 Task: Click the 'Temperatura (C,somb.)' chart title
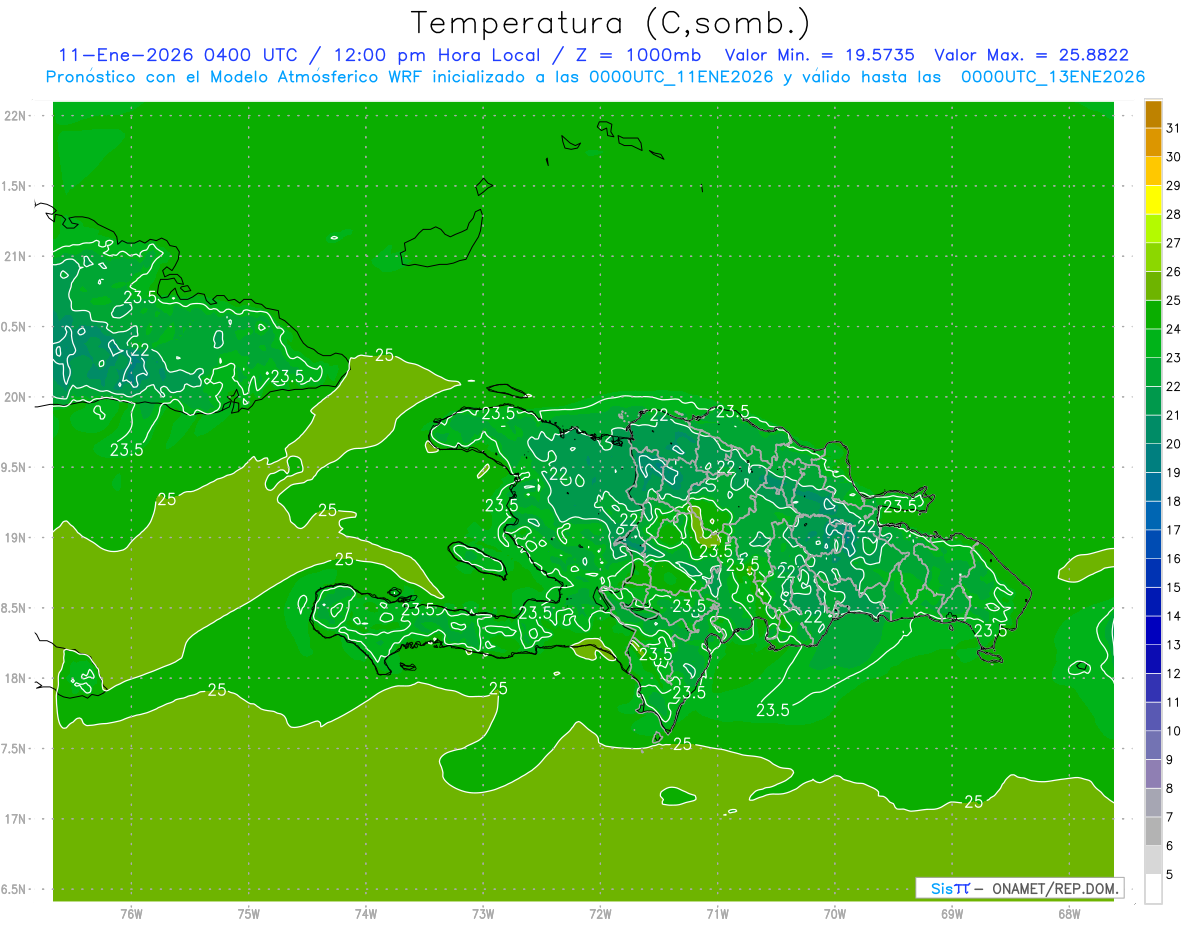pos(610,23)
